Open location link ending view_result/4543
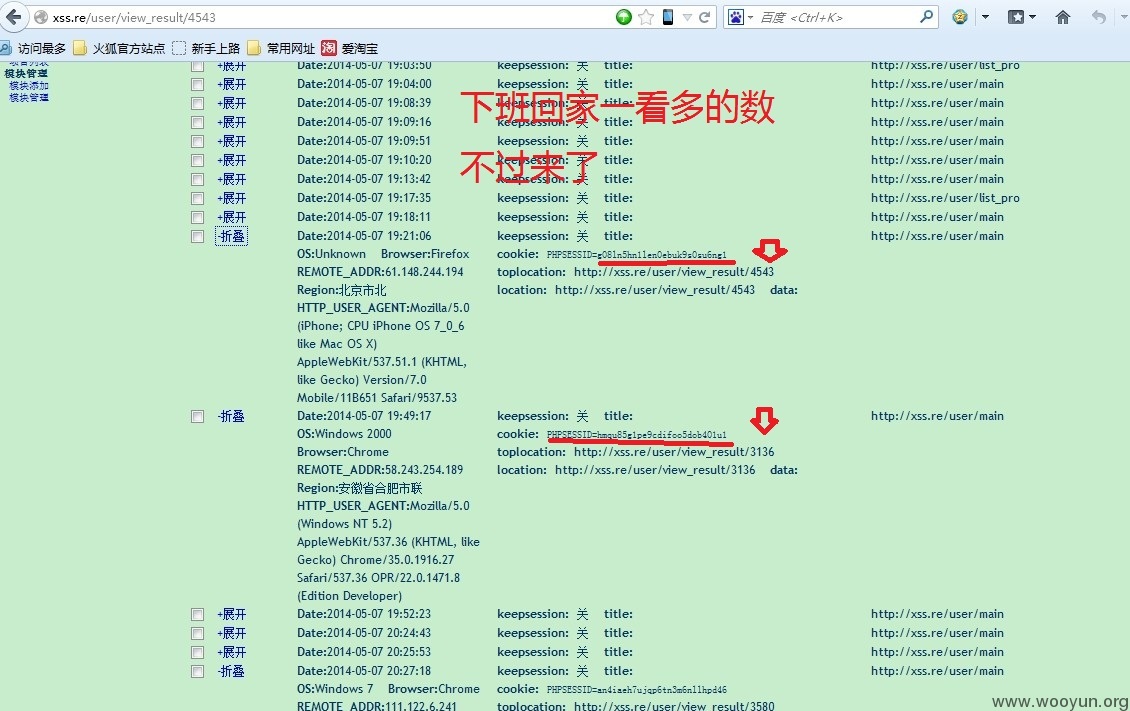The height and width of the screenshot is (711, 1130). (x=655, y=290)
